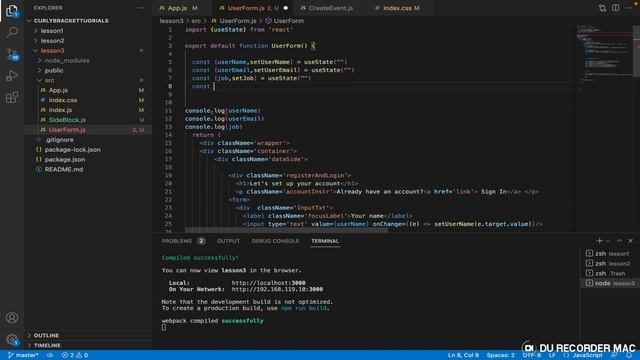This screenshot has height=360, width=640.
Task: Select the zsh Trash terminal
Action: click(x=610, y=273)
